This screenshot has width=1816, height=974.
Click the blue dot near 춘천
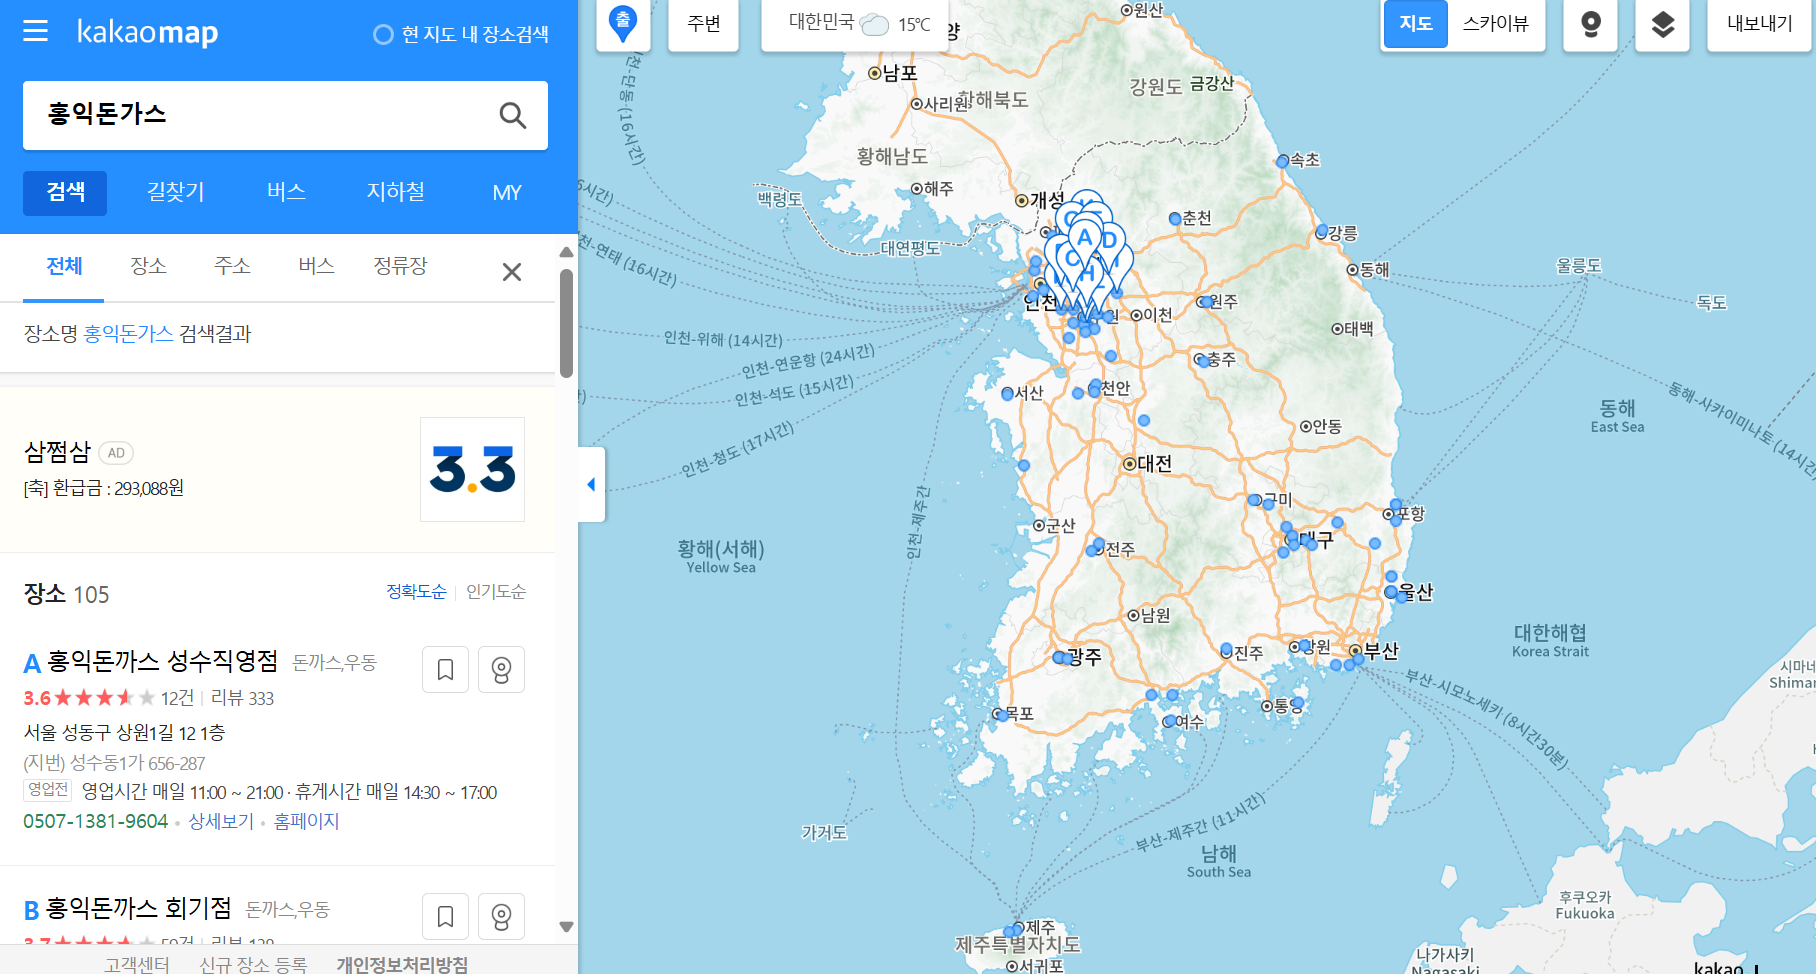tap(1175, 218)
